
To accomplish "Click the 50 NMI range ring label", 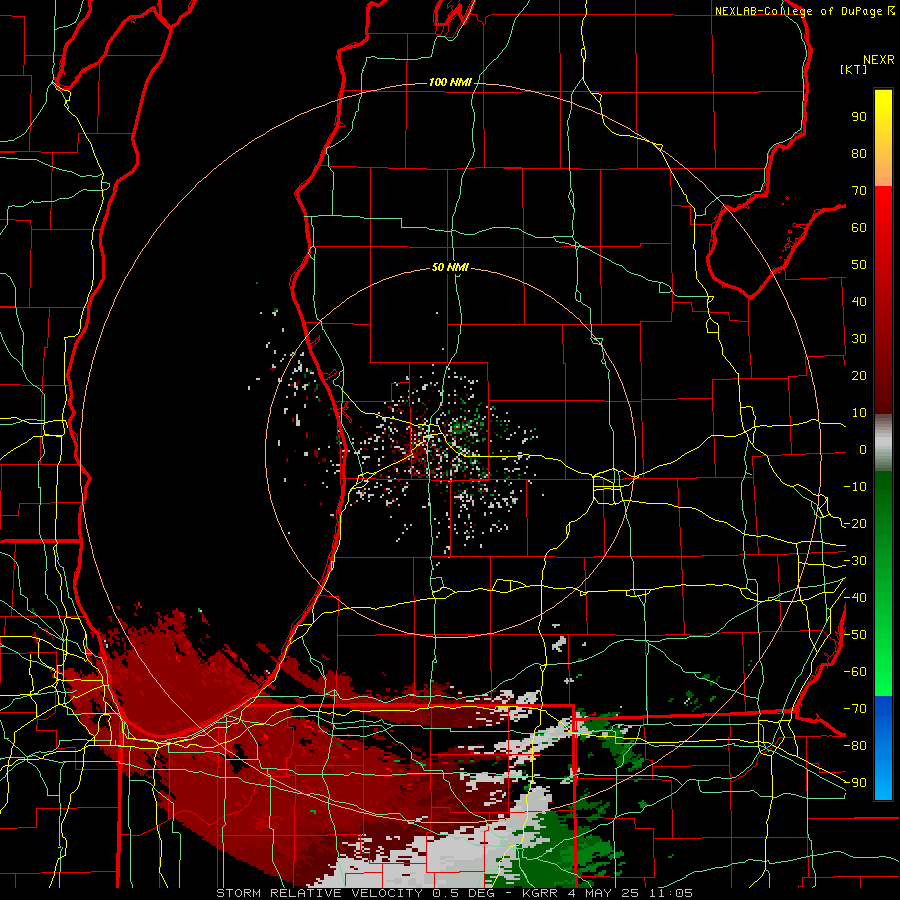I will [450, 267].
